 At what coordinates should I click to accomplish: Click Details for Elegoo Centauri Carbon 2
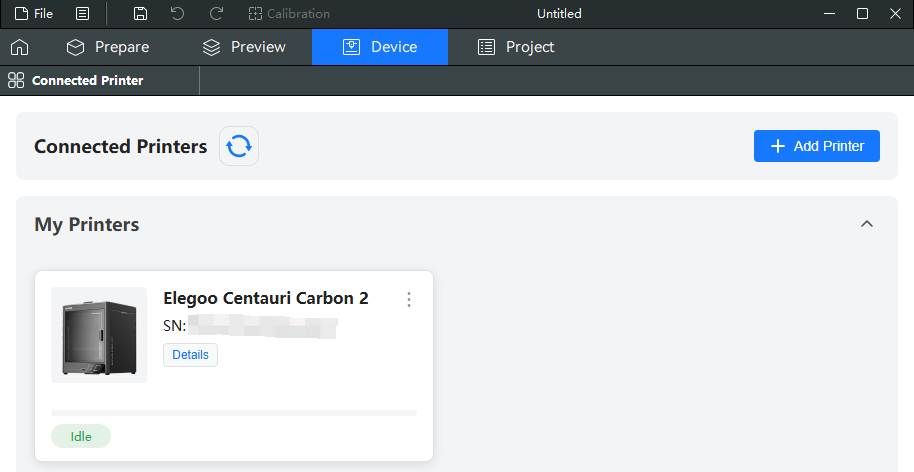tap(191, 355)
